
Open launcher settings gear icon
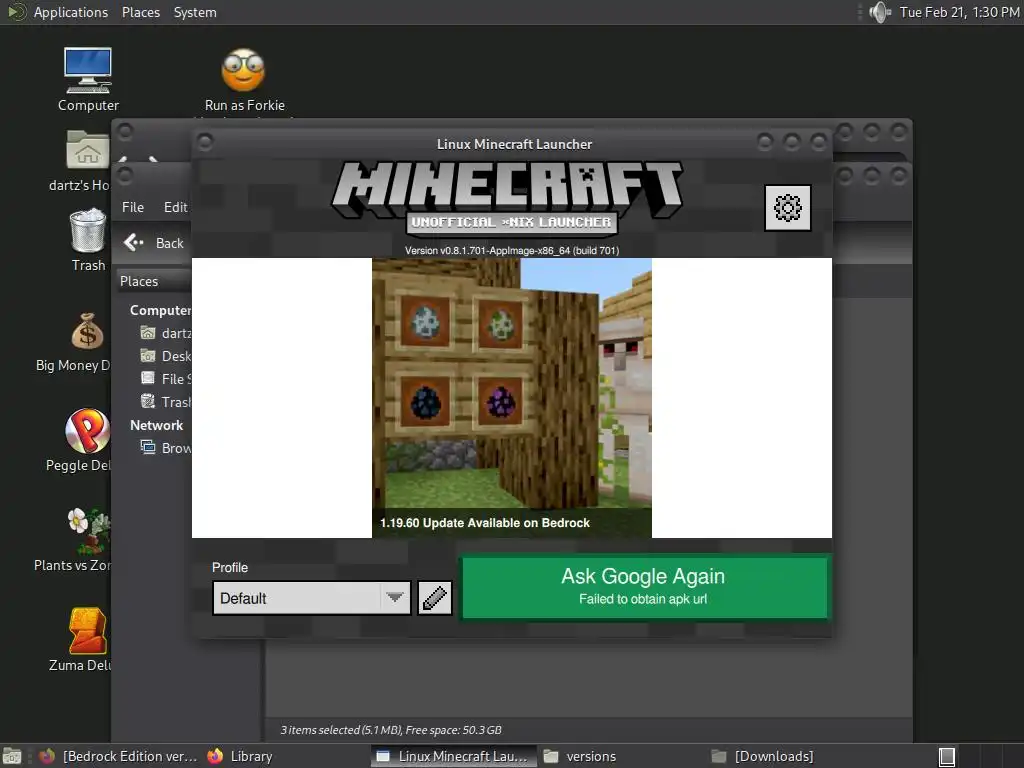click(x=788, y=208)
